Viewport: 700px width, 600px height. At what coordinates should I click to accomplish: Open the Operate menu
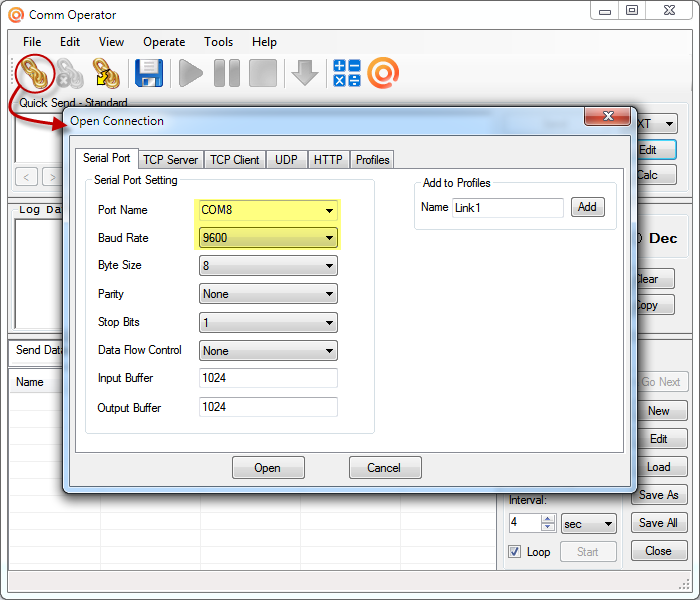click(x=164, y=42)
